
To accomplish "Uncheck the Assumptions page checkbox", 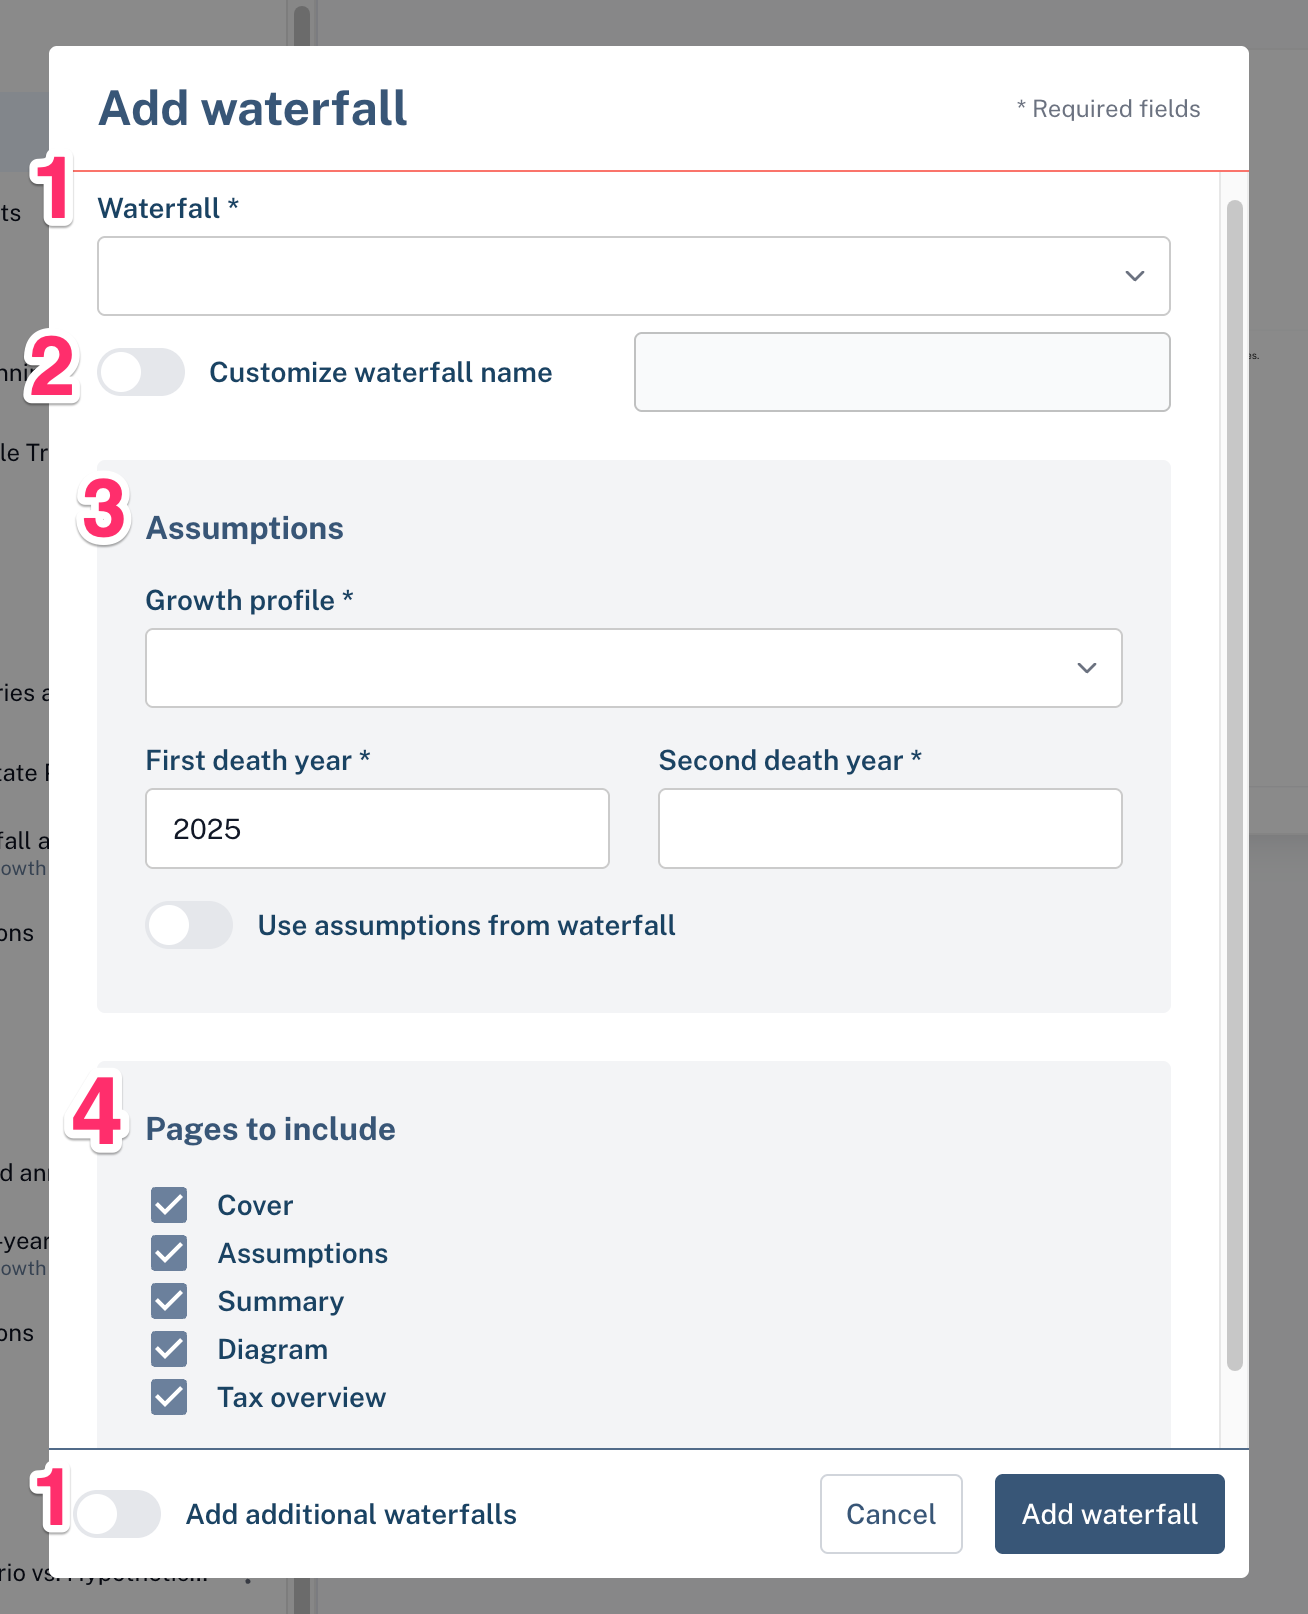I will tap(169, 1253).
